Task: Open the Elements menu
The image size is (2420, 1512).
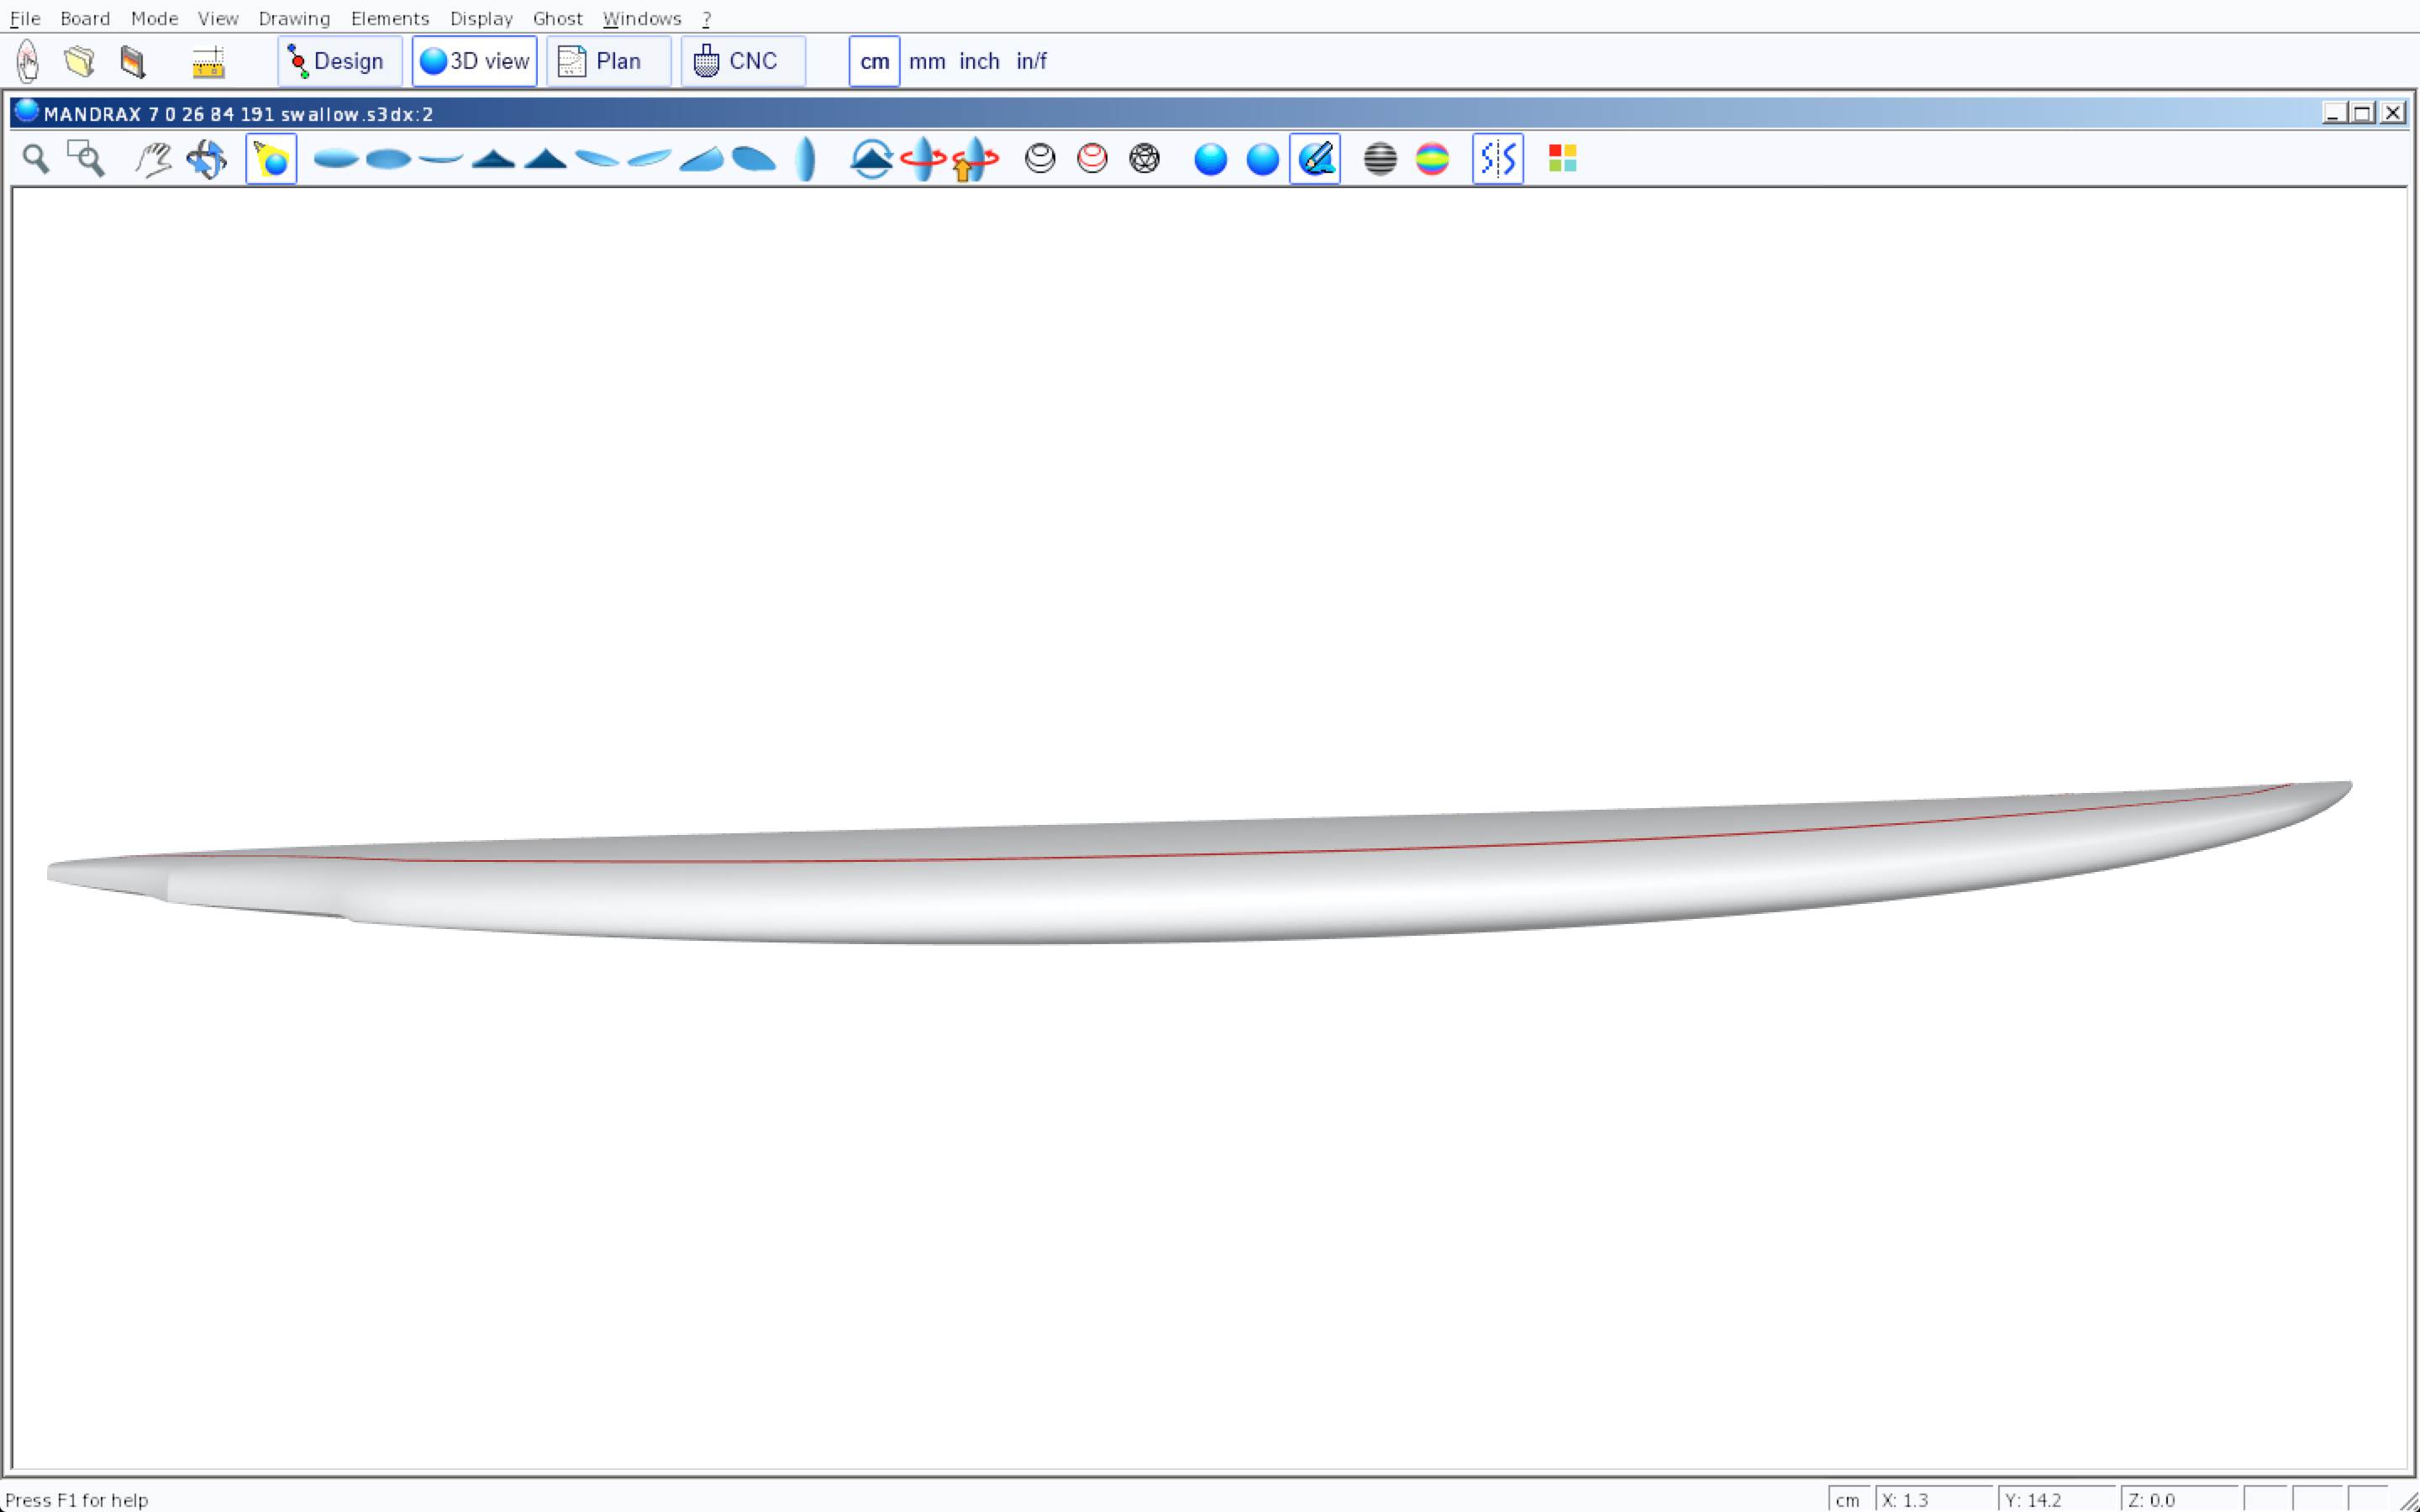Action: click(389, 18)
